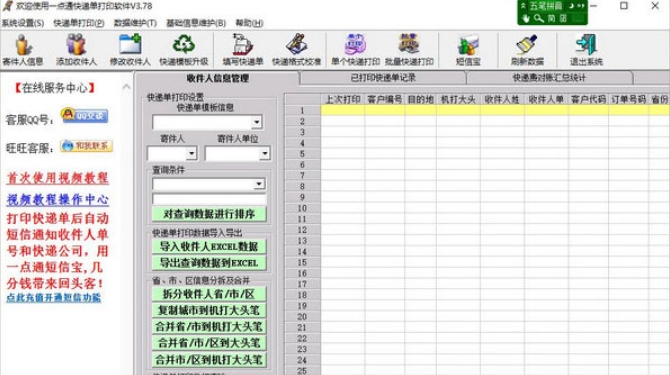
Task: Open 短信宝 toolbar icon
Action: pos(468,50)
